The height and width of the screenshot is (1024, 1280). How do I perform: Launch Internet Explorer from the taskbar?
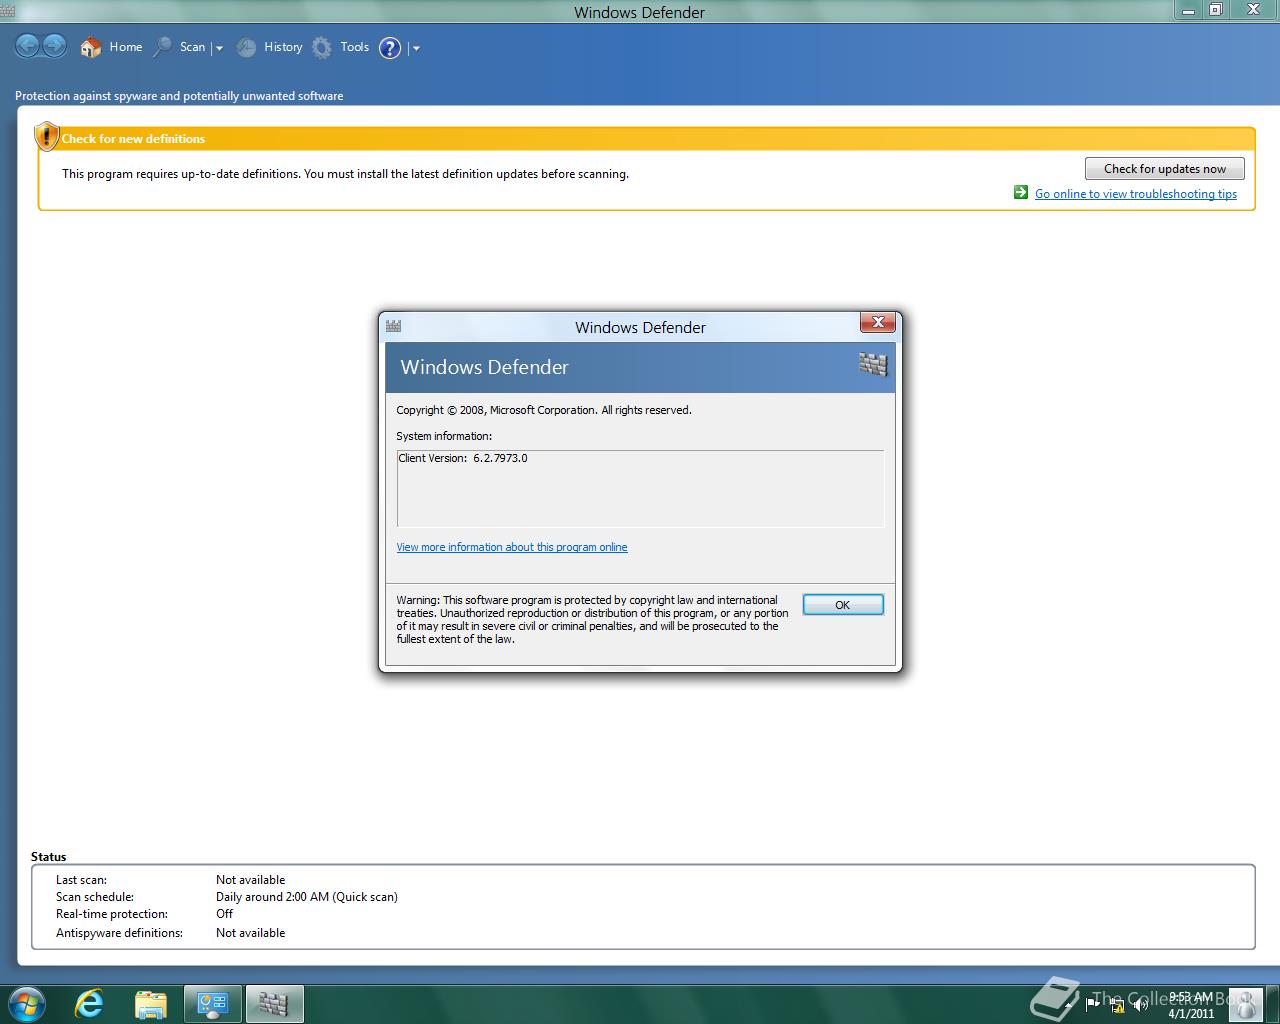pyautogui.click(x=90, y=1004)
